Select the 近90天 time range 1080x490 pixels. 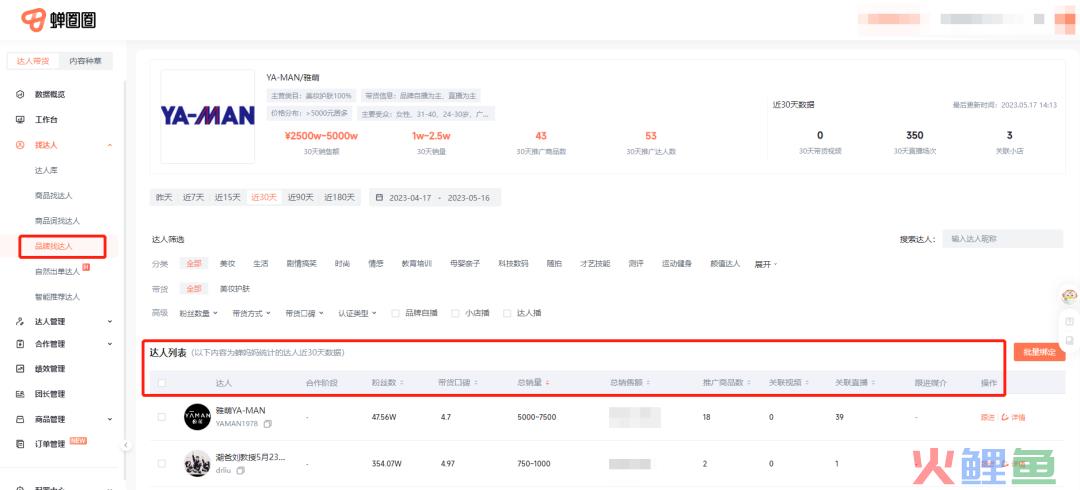[300, 197]
